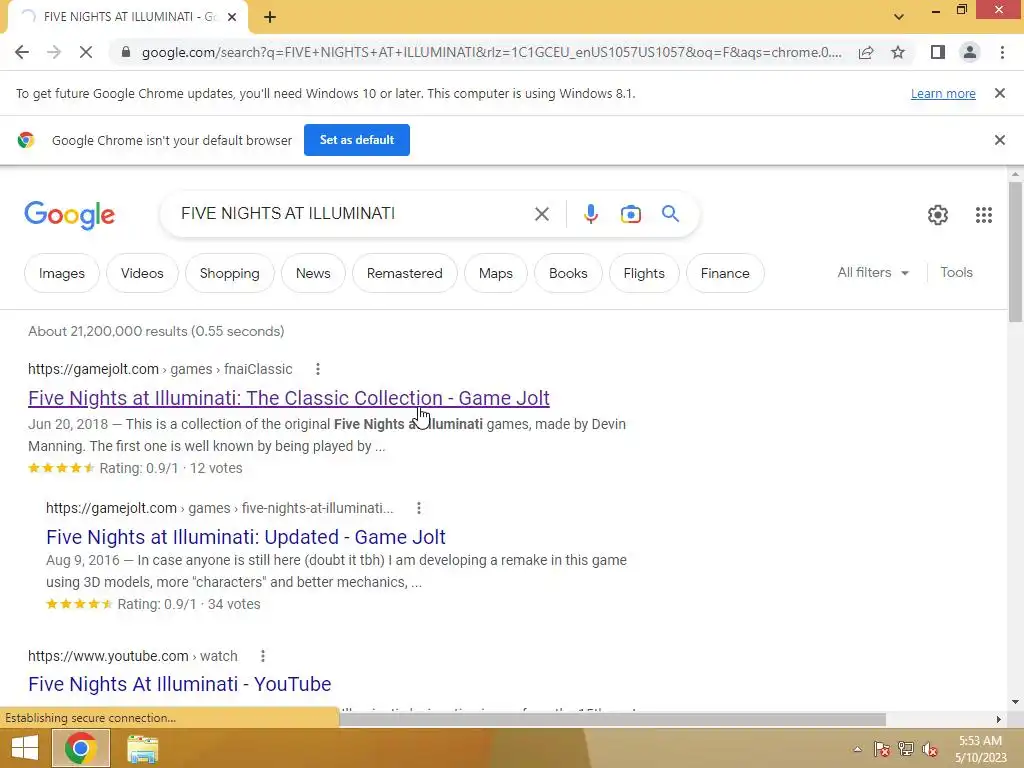The height and width of the screenshot is (768, 1024).
Task: Switch to Images results
Action: coord(62,273)
